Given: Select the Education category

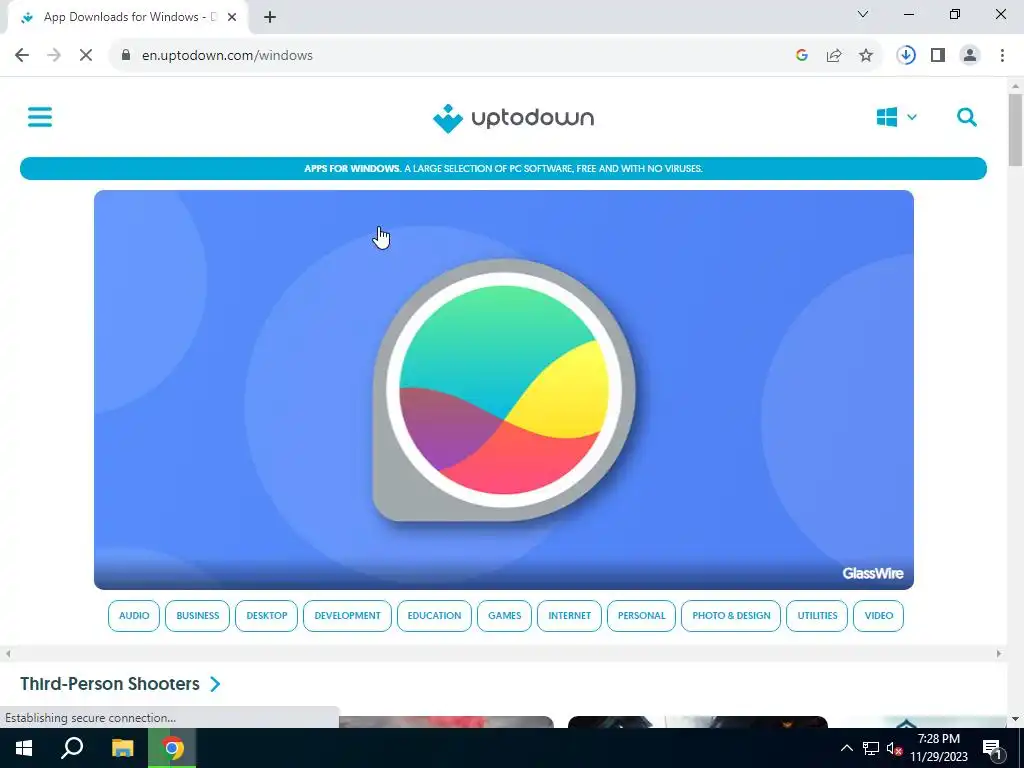Looking at the screenshot, I should pyautogui.click(x=434, y=616).
